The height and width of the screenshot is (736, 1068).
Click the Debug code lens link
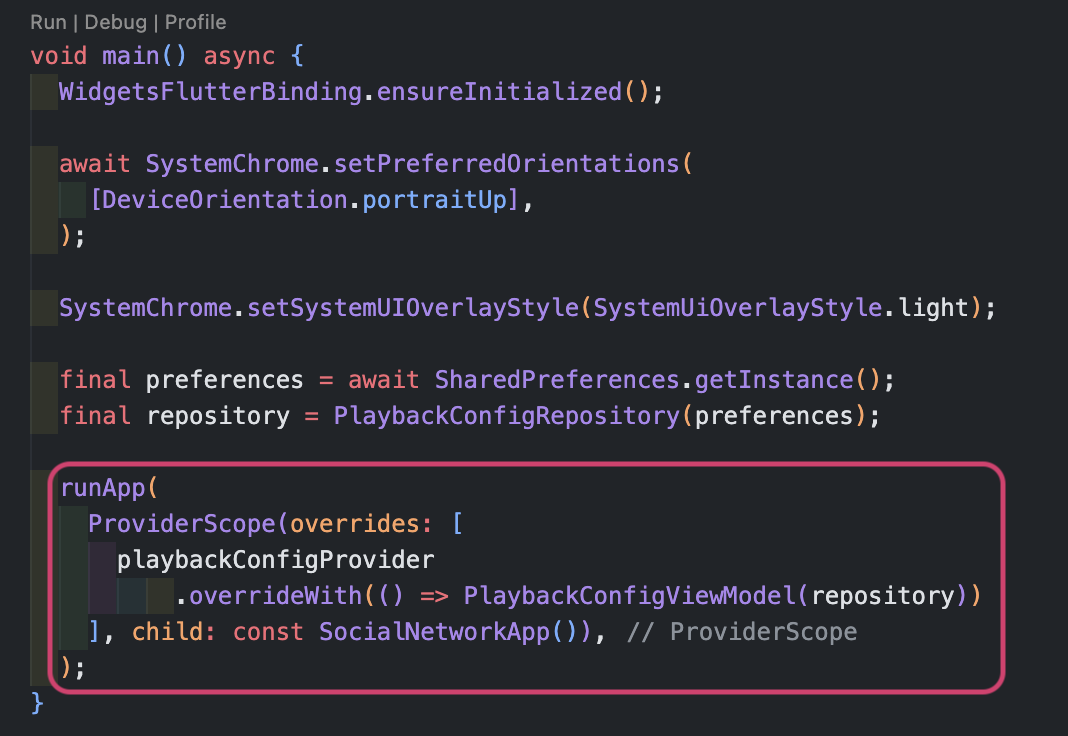[x=116, y=22]
